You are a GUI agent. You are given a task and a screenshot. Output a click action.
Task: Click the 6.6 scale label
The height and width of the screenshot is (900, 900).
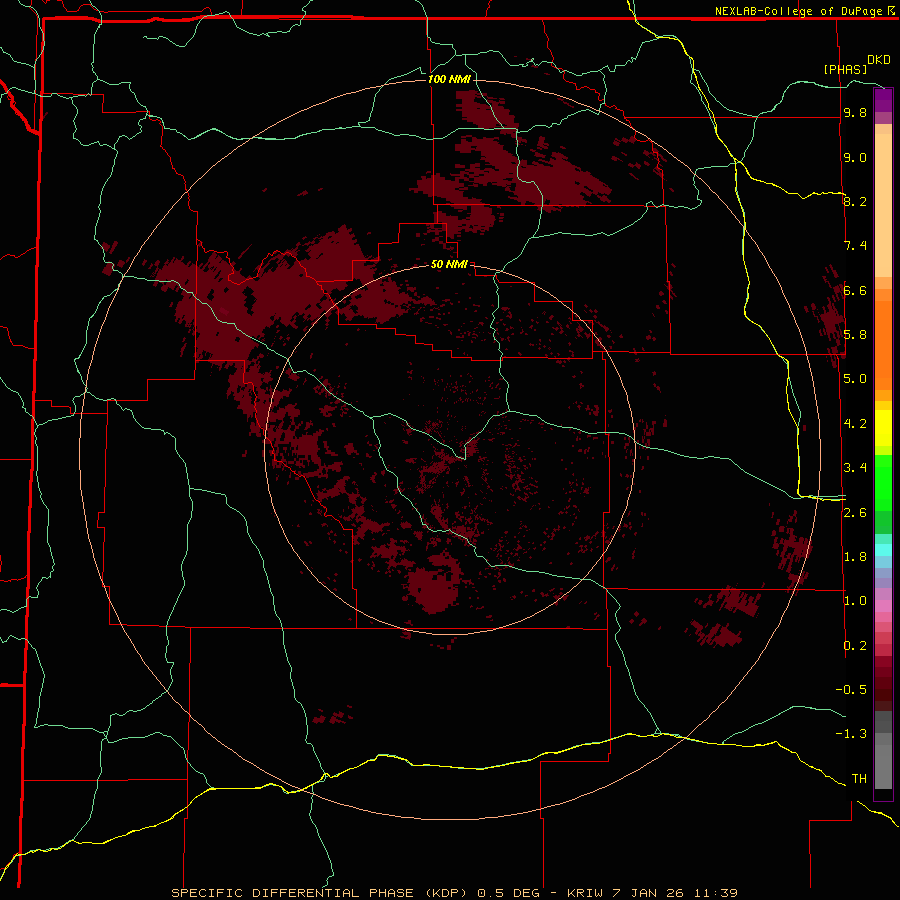click(x=855, y=290)
